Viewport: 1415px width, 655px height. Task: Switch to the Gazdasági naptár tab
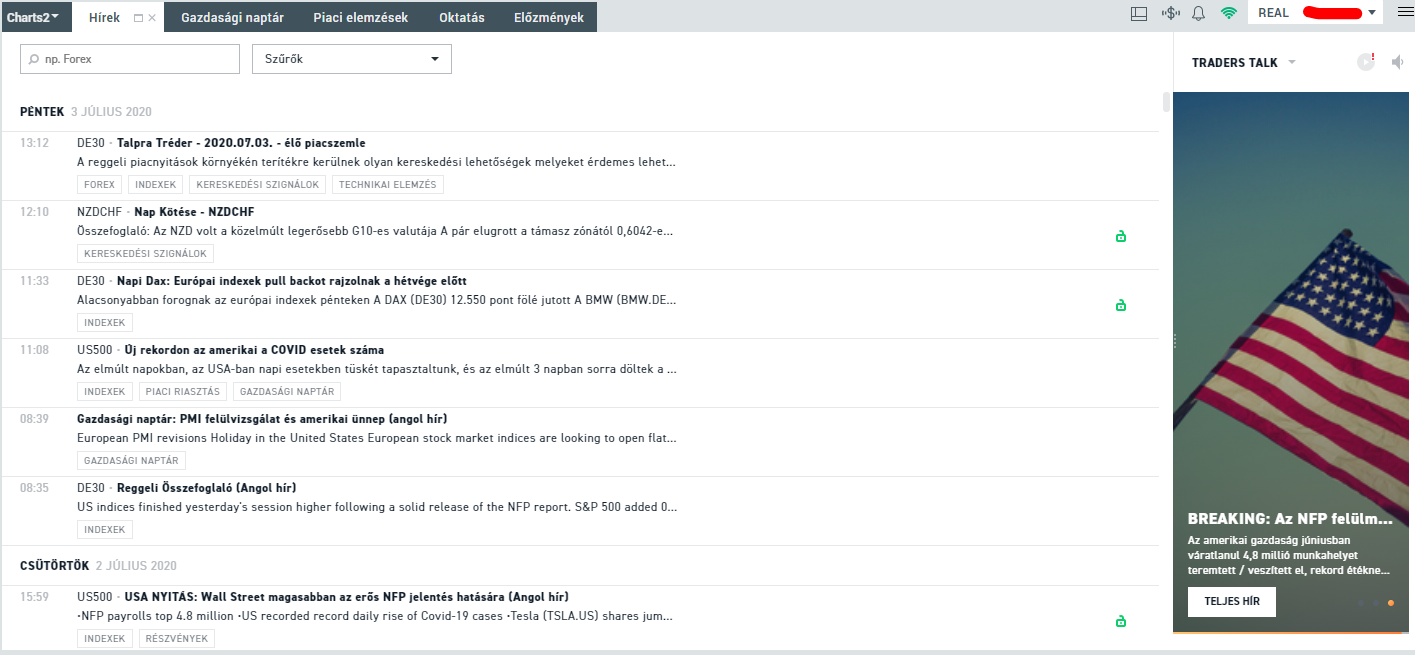click(232, 17)
